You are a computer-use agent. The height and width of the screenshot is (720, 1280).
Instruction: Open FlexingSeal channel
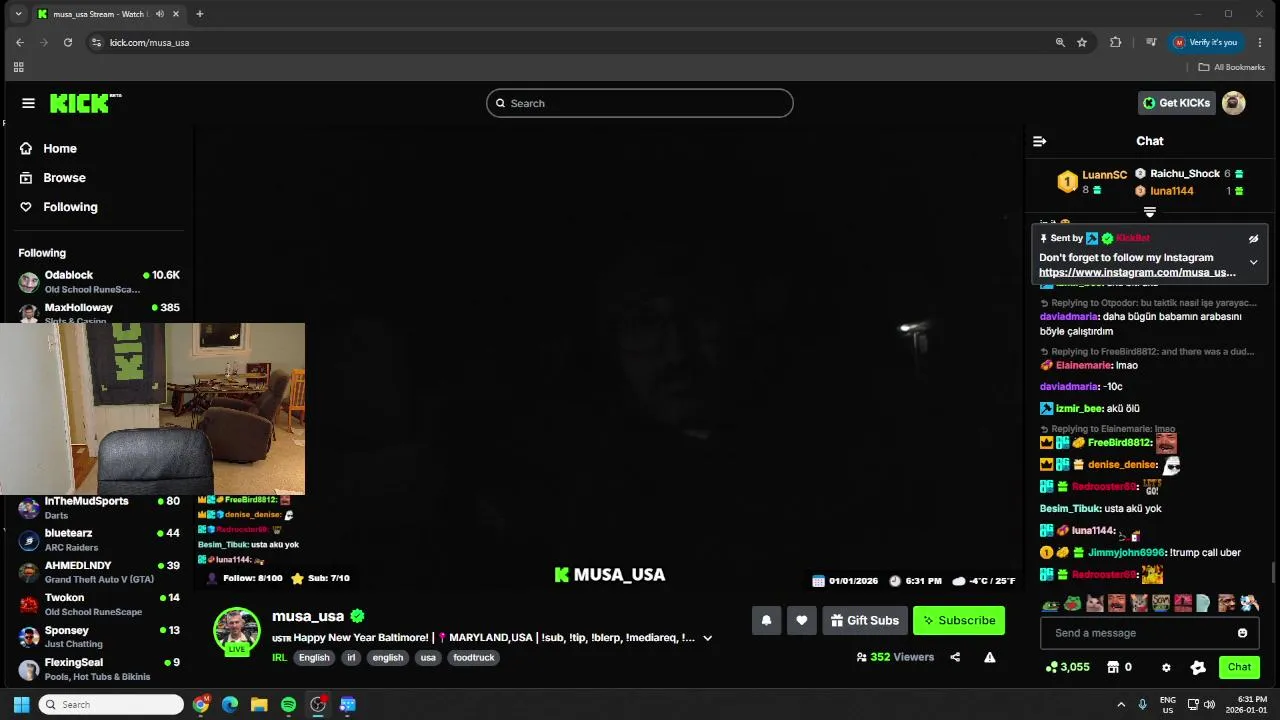(x=98, y=669)
